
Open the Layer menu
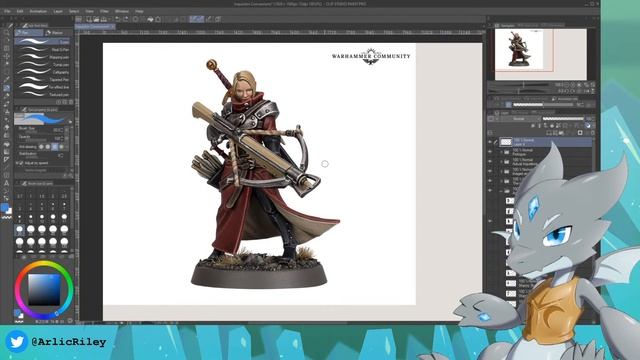point(58,11)
